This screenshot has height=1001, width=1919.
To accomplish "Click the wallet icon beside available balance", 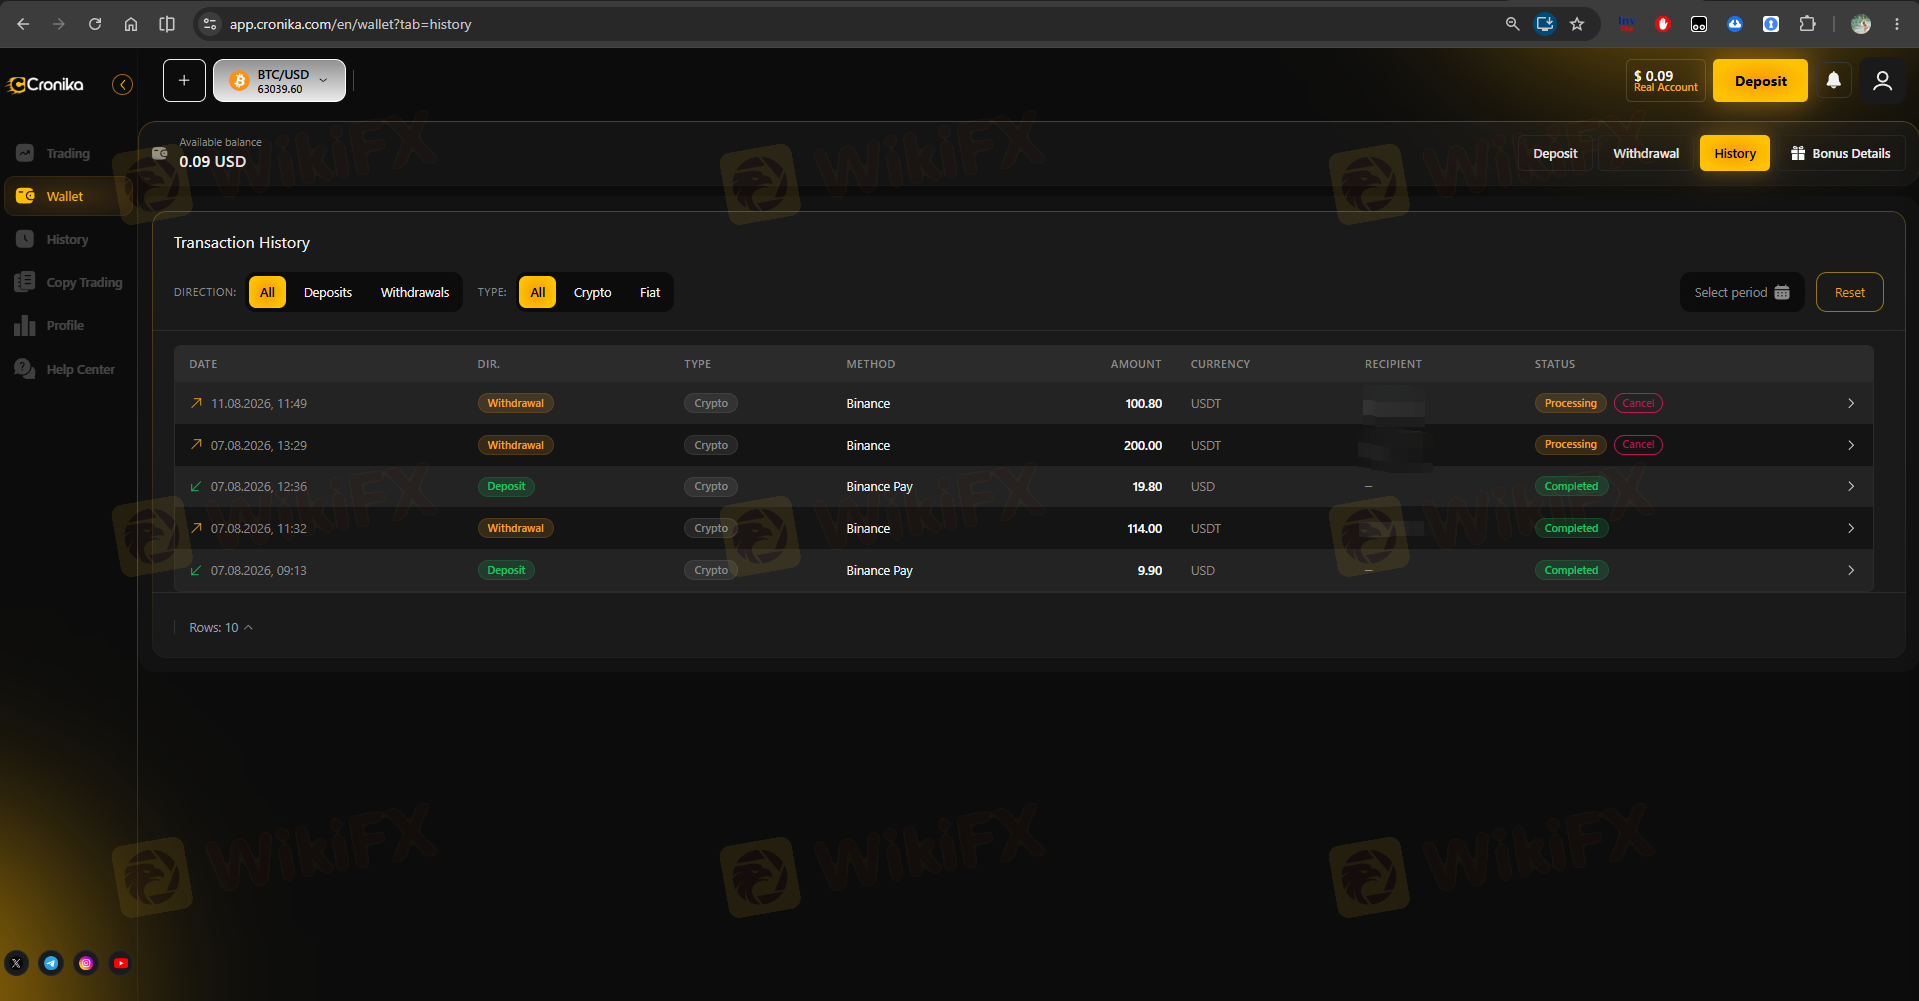I will [x=159, y=153].
